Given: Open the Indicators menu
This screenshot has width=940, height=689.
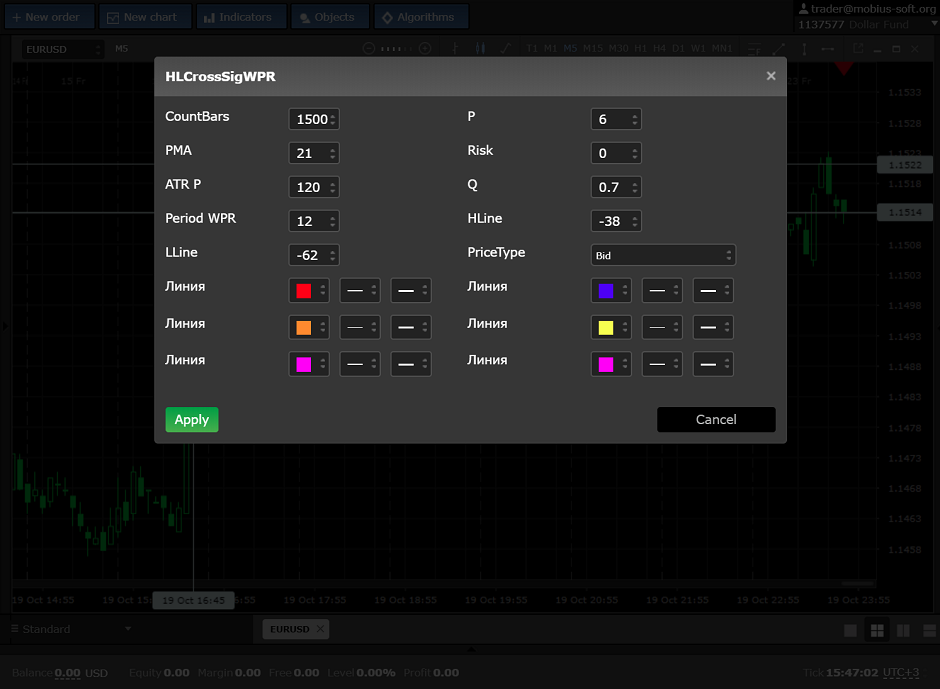Looking at the screenshot, I should 242,17.
